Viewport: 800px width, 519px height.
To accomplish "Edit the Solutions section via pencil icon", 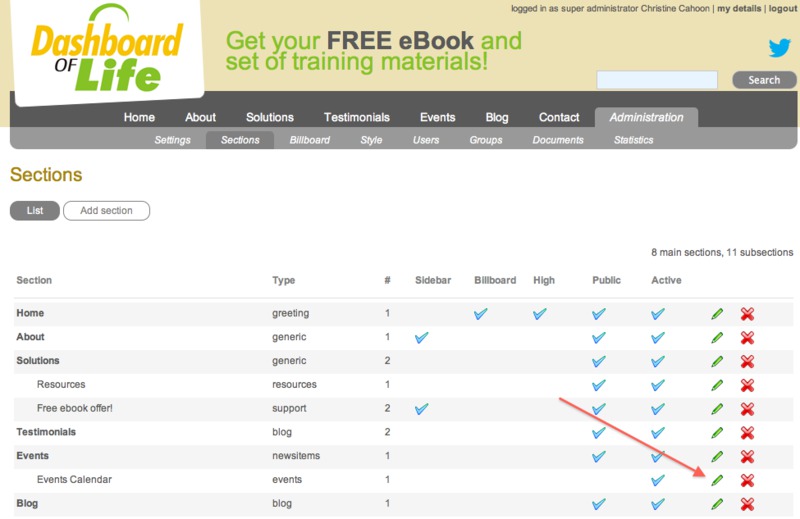I will coord(717,361).
